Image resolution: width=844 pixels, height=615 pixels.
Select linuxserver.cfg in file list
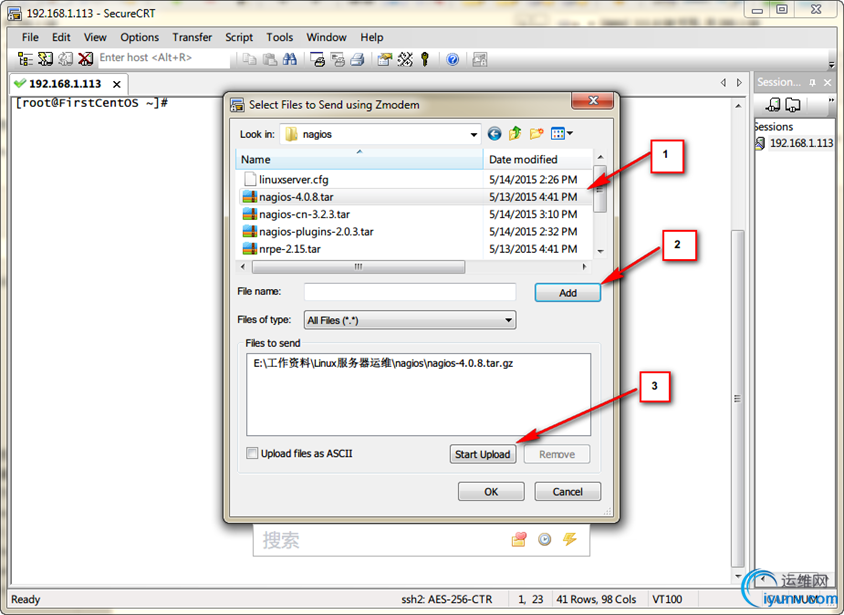[293, 179]
